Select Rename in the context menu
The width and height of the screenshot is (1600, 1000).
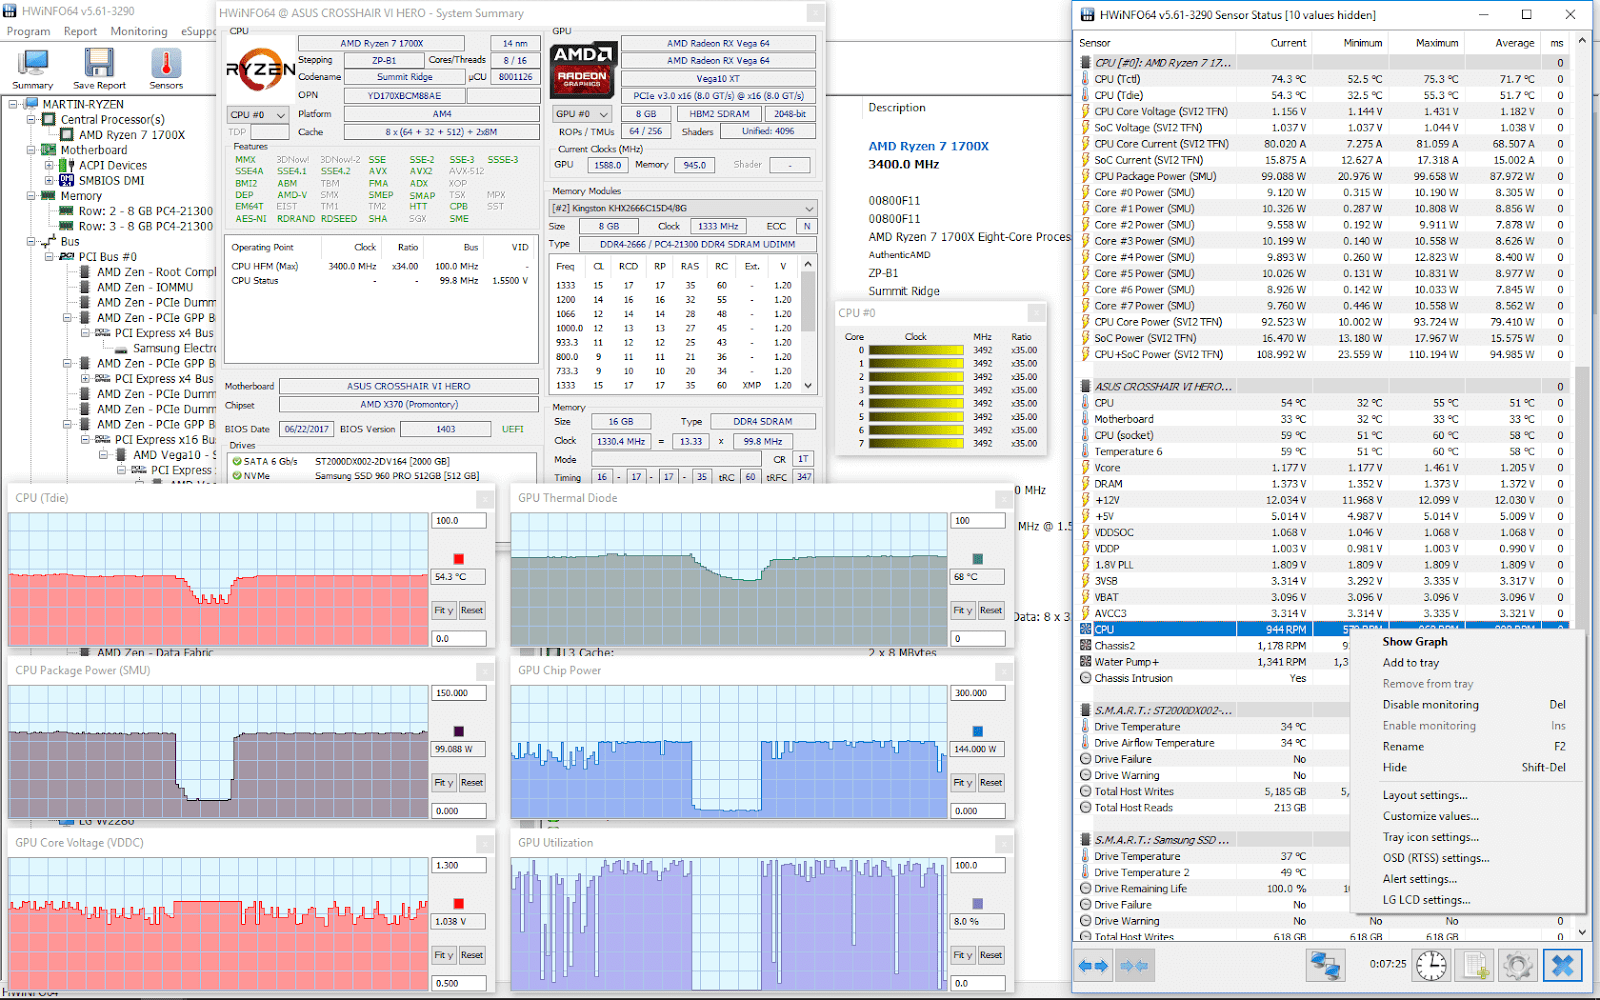point(1403,747)
